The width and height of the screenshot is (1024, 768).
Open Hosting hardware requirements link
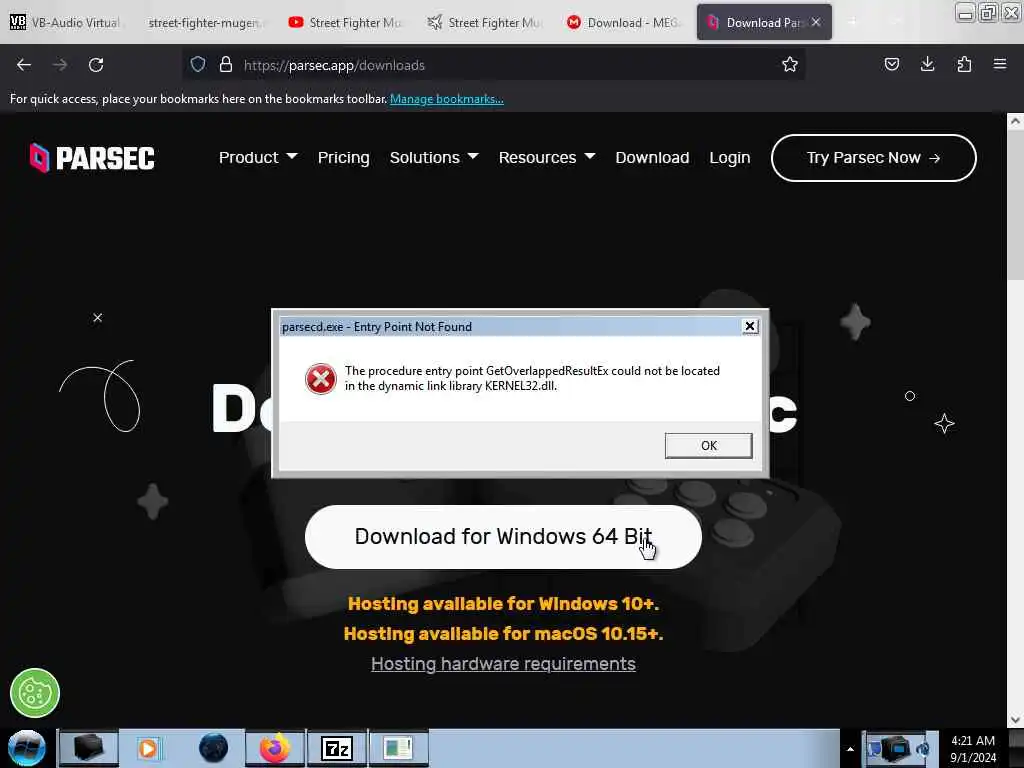point(503,664)
